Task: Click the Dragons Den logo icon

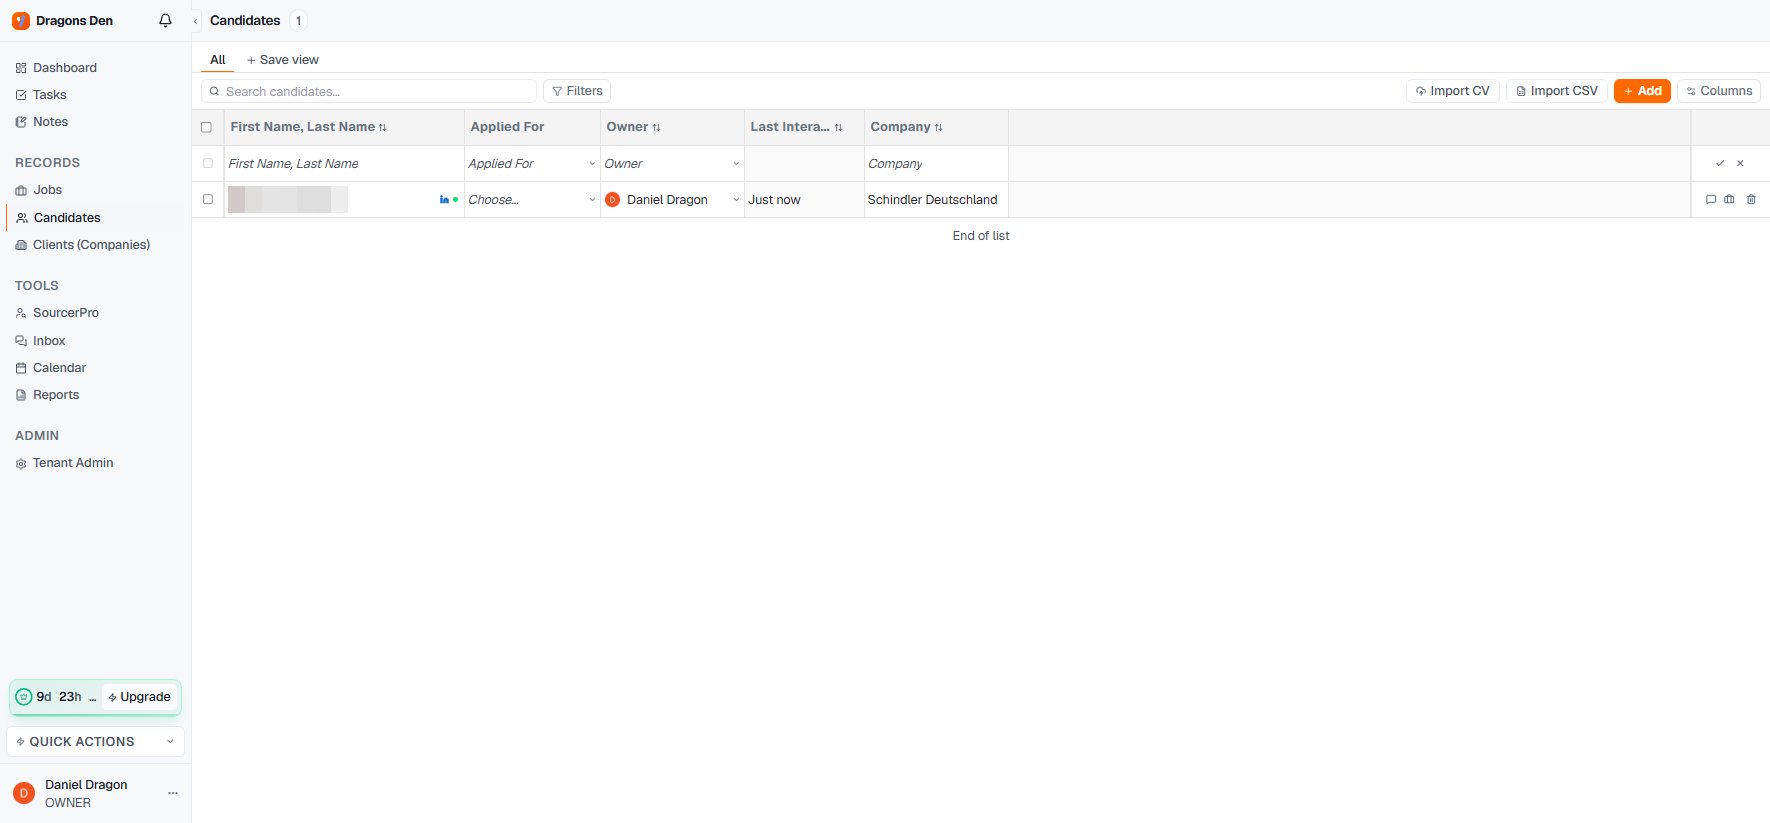Action: click(21, 20)
